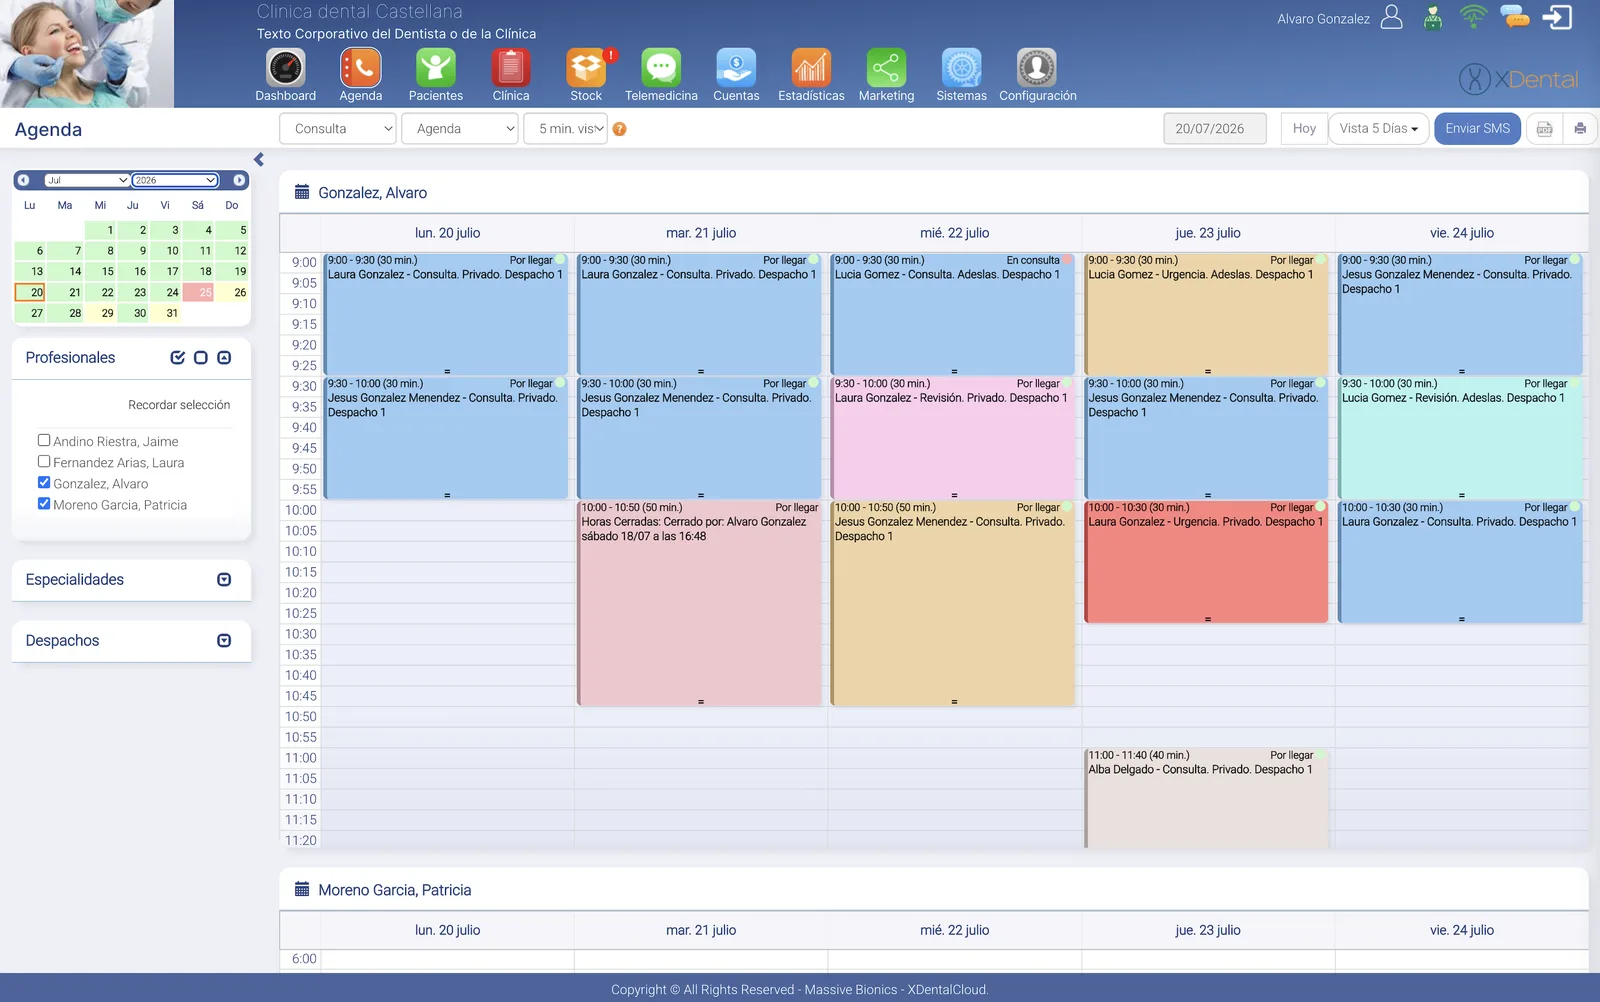Click the green wifi connection status icon
The image size is (1600, 1002).
pyautogui.click(x=1473, y=16)
